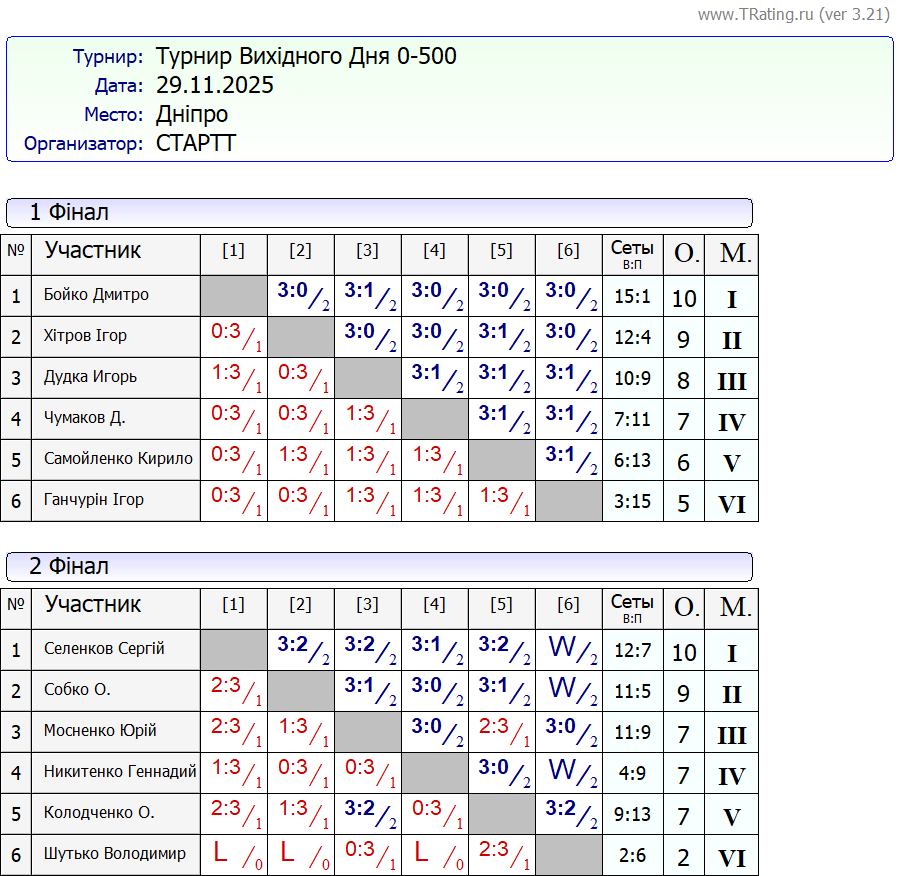The height and width of the screenshot is (876, 900).
Task: Click participant Никитенко Геннадий
Action: 119,772
